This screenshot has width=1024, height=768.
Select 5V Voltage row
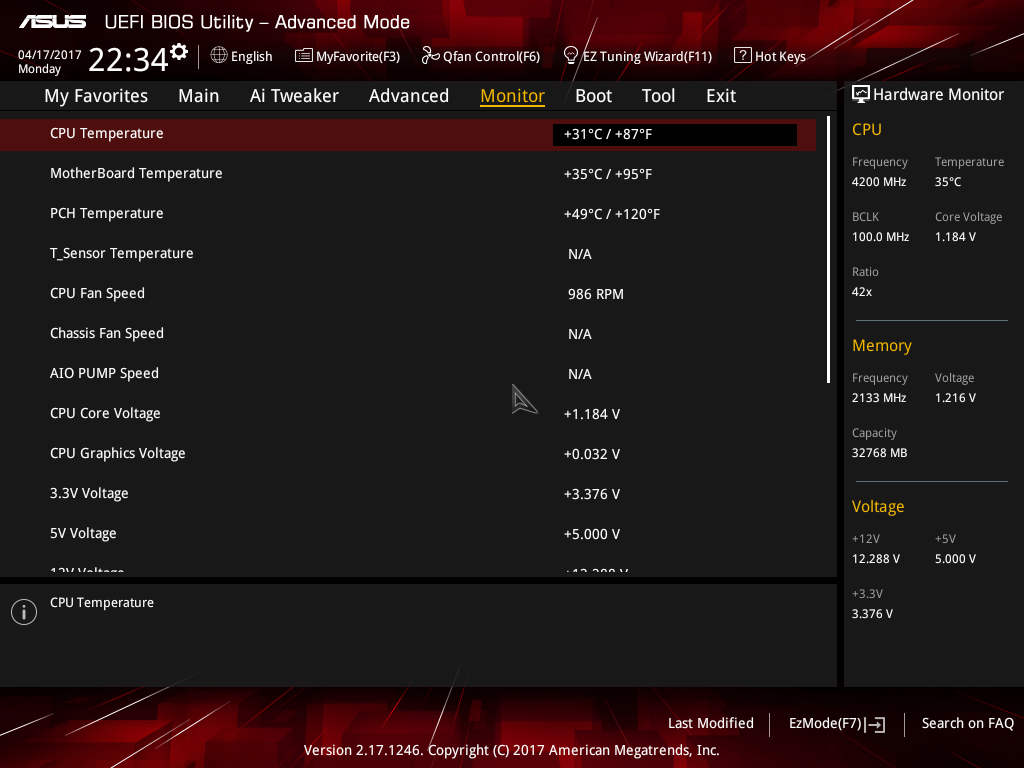408,534
